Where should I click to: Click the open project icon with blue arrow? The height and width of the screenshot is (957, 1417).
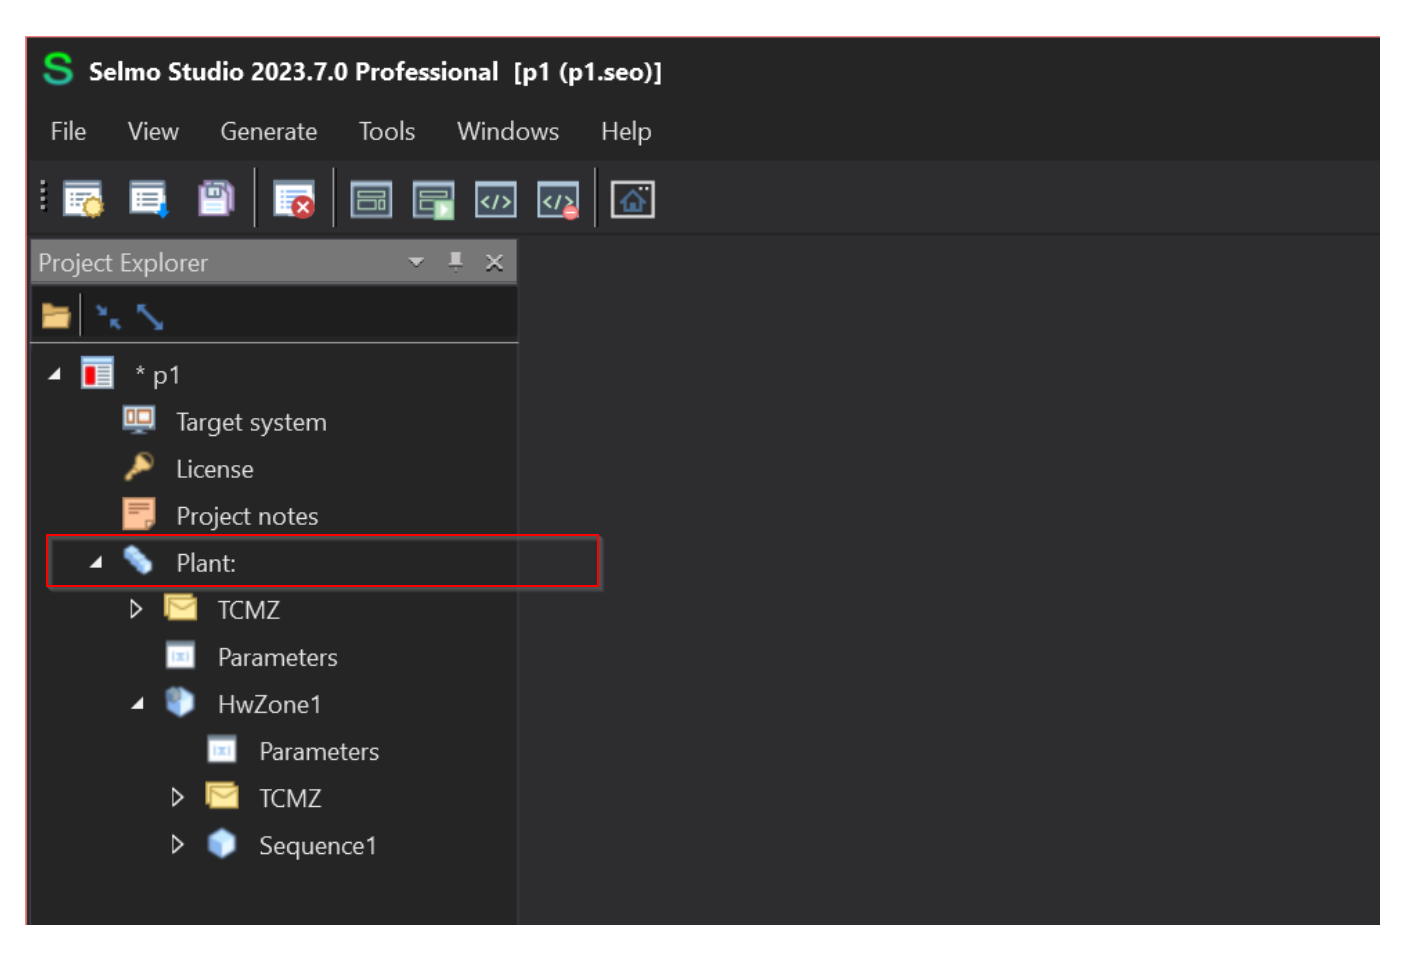pos(149,200)
